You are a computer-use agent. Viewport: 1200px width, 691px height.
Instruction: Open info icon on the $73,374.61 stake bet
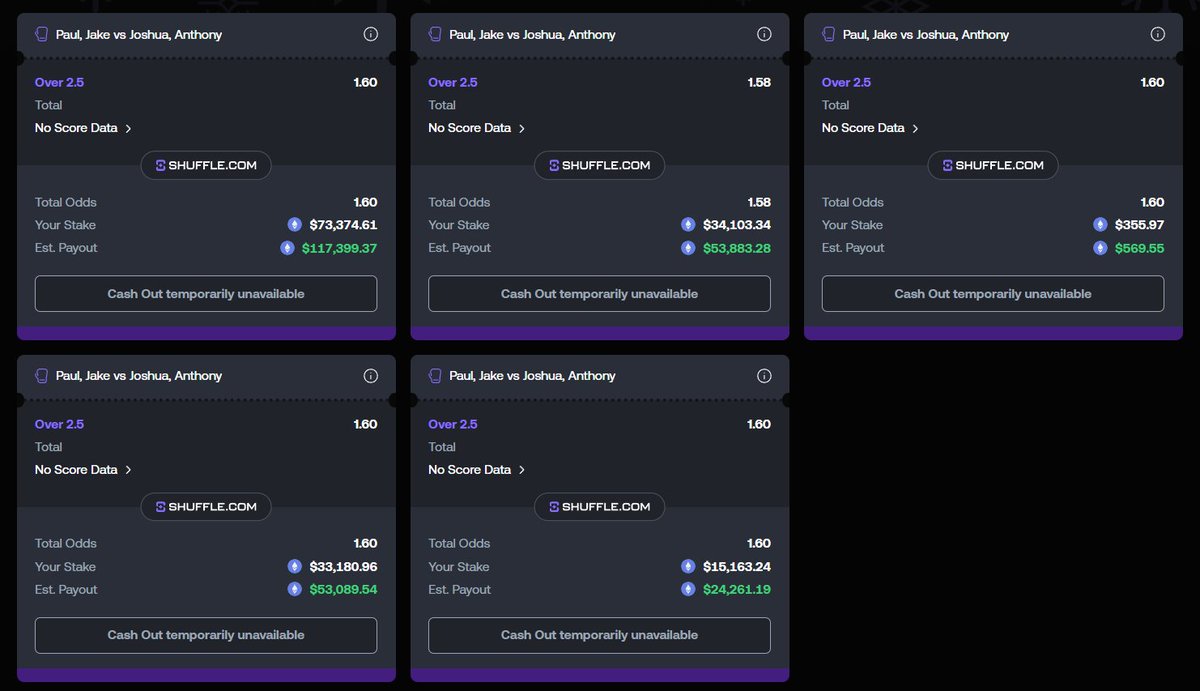tap(371, 34)
